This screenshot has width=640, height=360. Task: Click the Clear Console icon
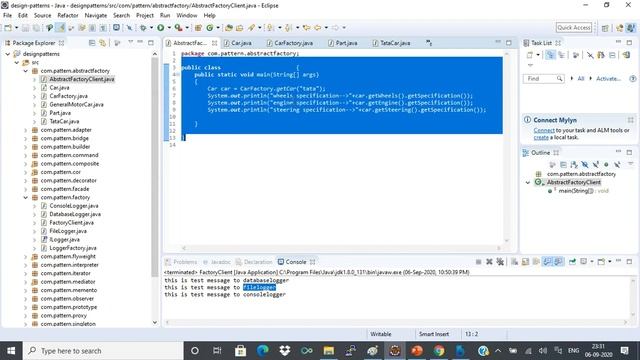point(515,262)
